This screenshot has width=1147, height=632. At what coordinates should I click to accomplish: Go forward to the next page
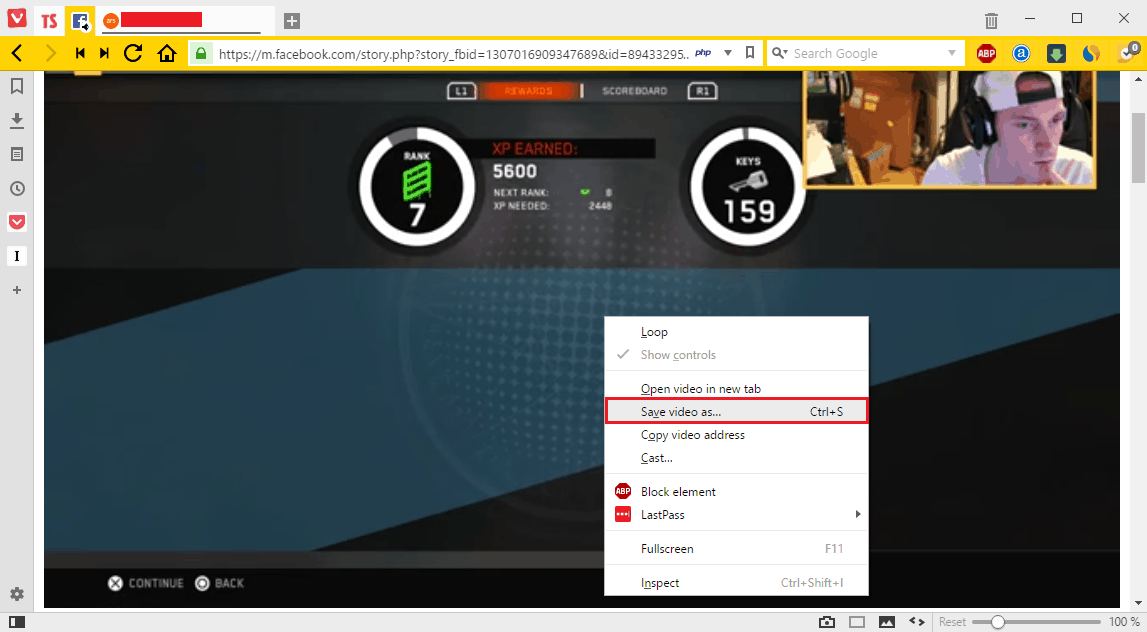tap(50, 53)
